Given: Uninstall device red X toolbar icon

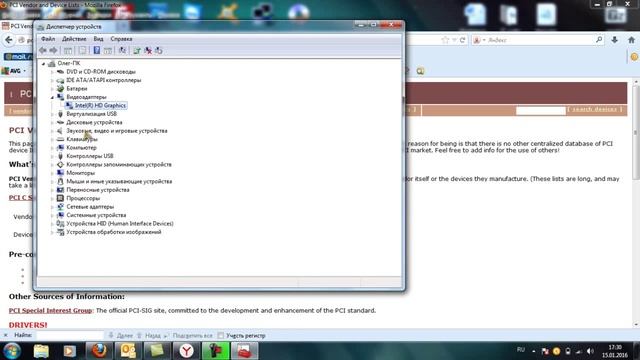Looking at the screenshot, I should pyautogui.click(x=148, y=51).
